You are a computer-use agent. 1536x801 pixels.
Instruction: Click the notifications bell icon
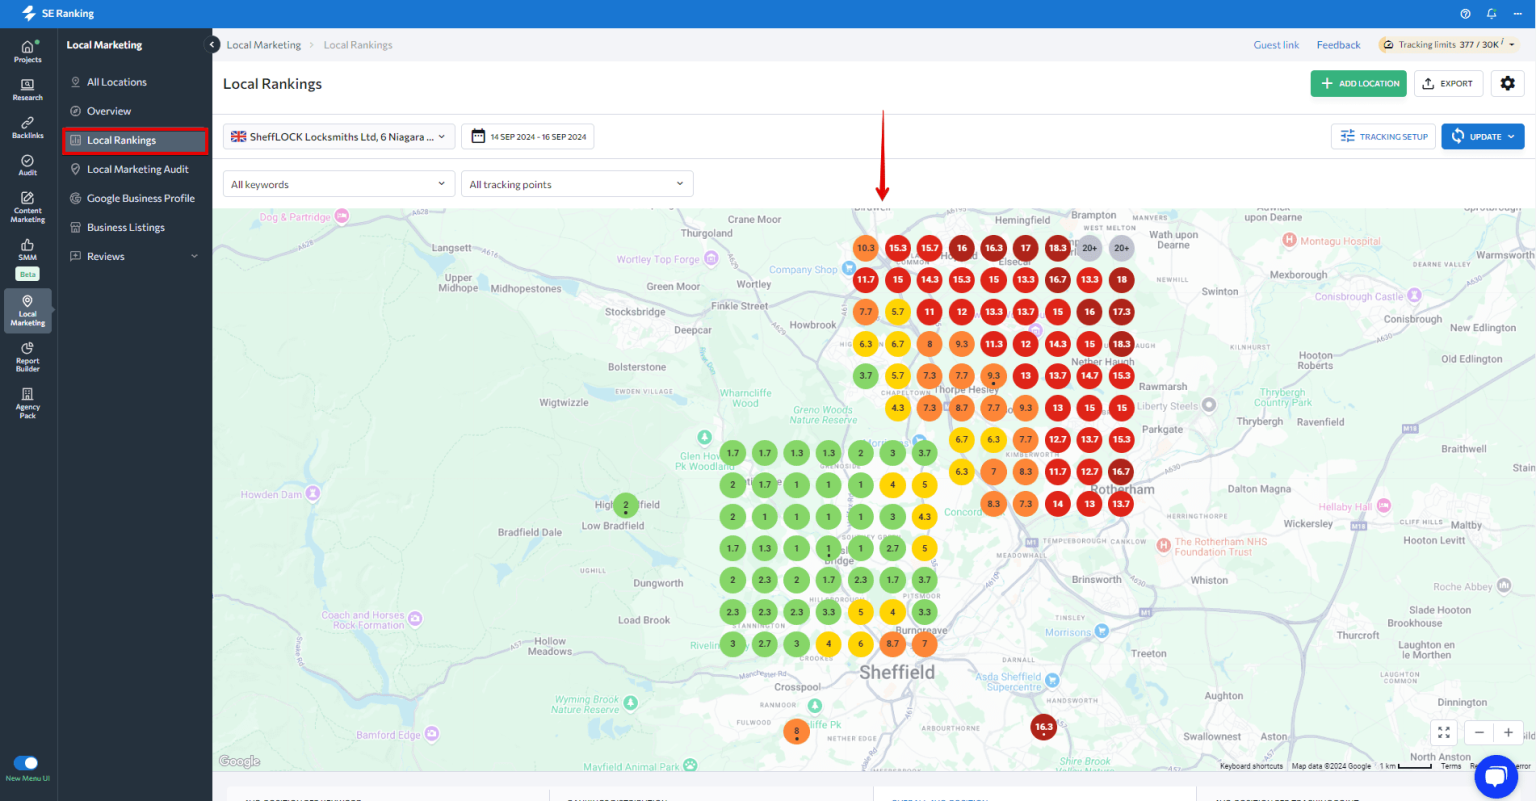pyautogui.click(x=1490, y=13)
